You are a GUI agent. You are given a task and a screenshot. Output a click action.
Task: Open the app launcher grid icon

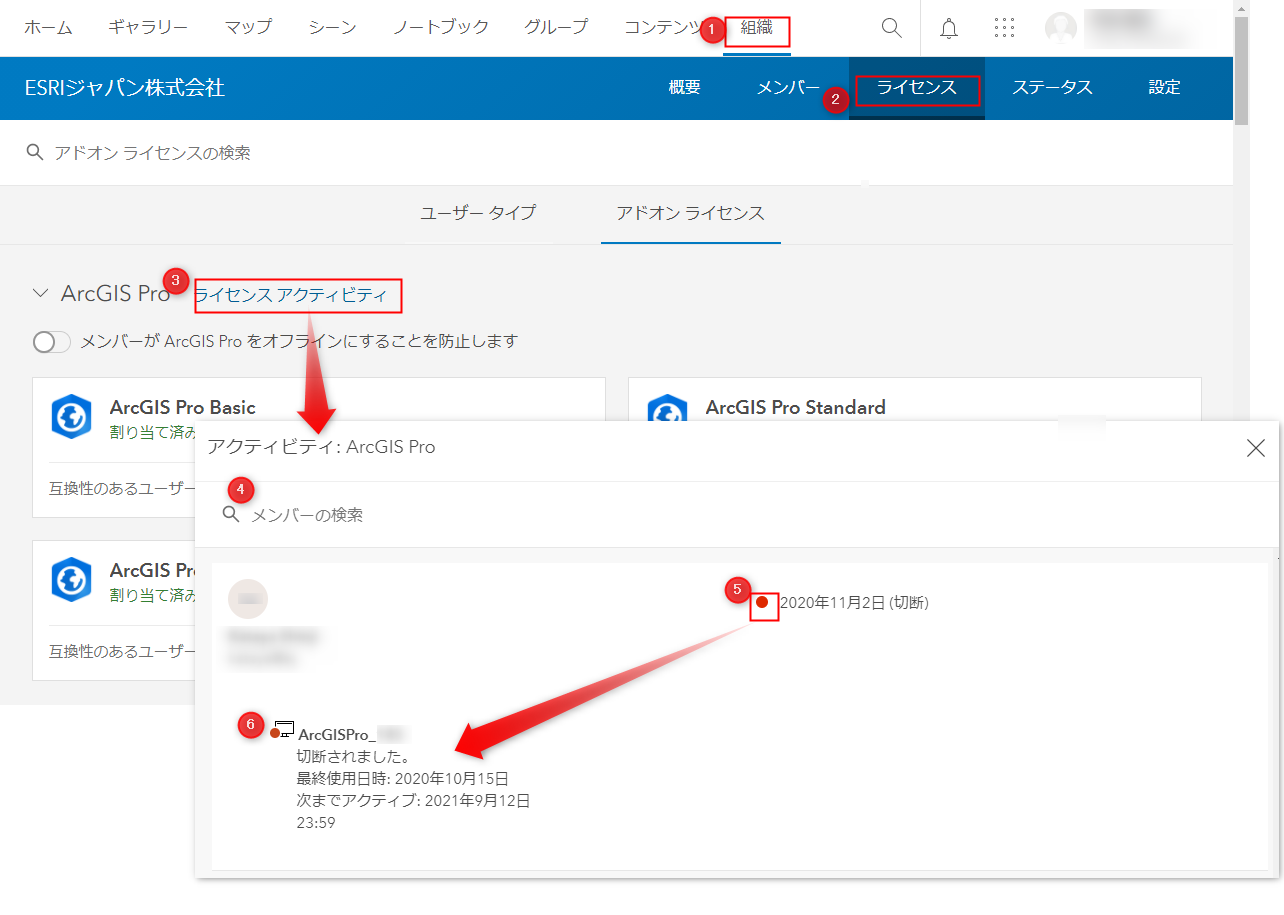tap(1005, 28)
